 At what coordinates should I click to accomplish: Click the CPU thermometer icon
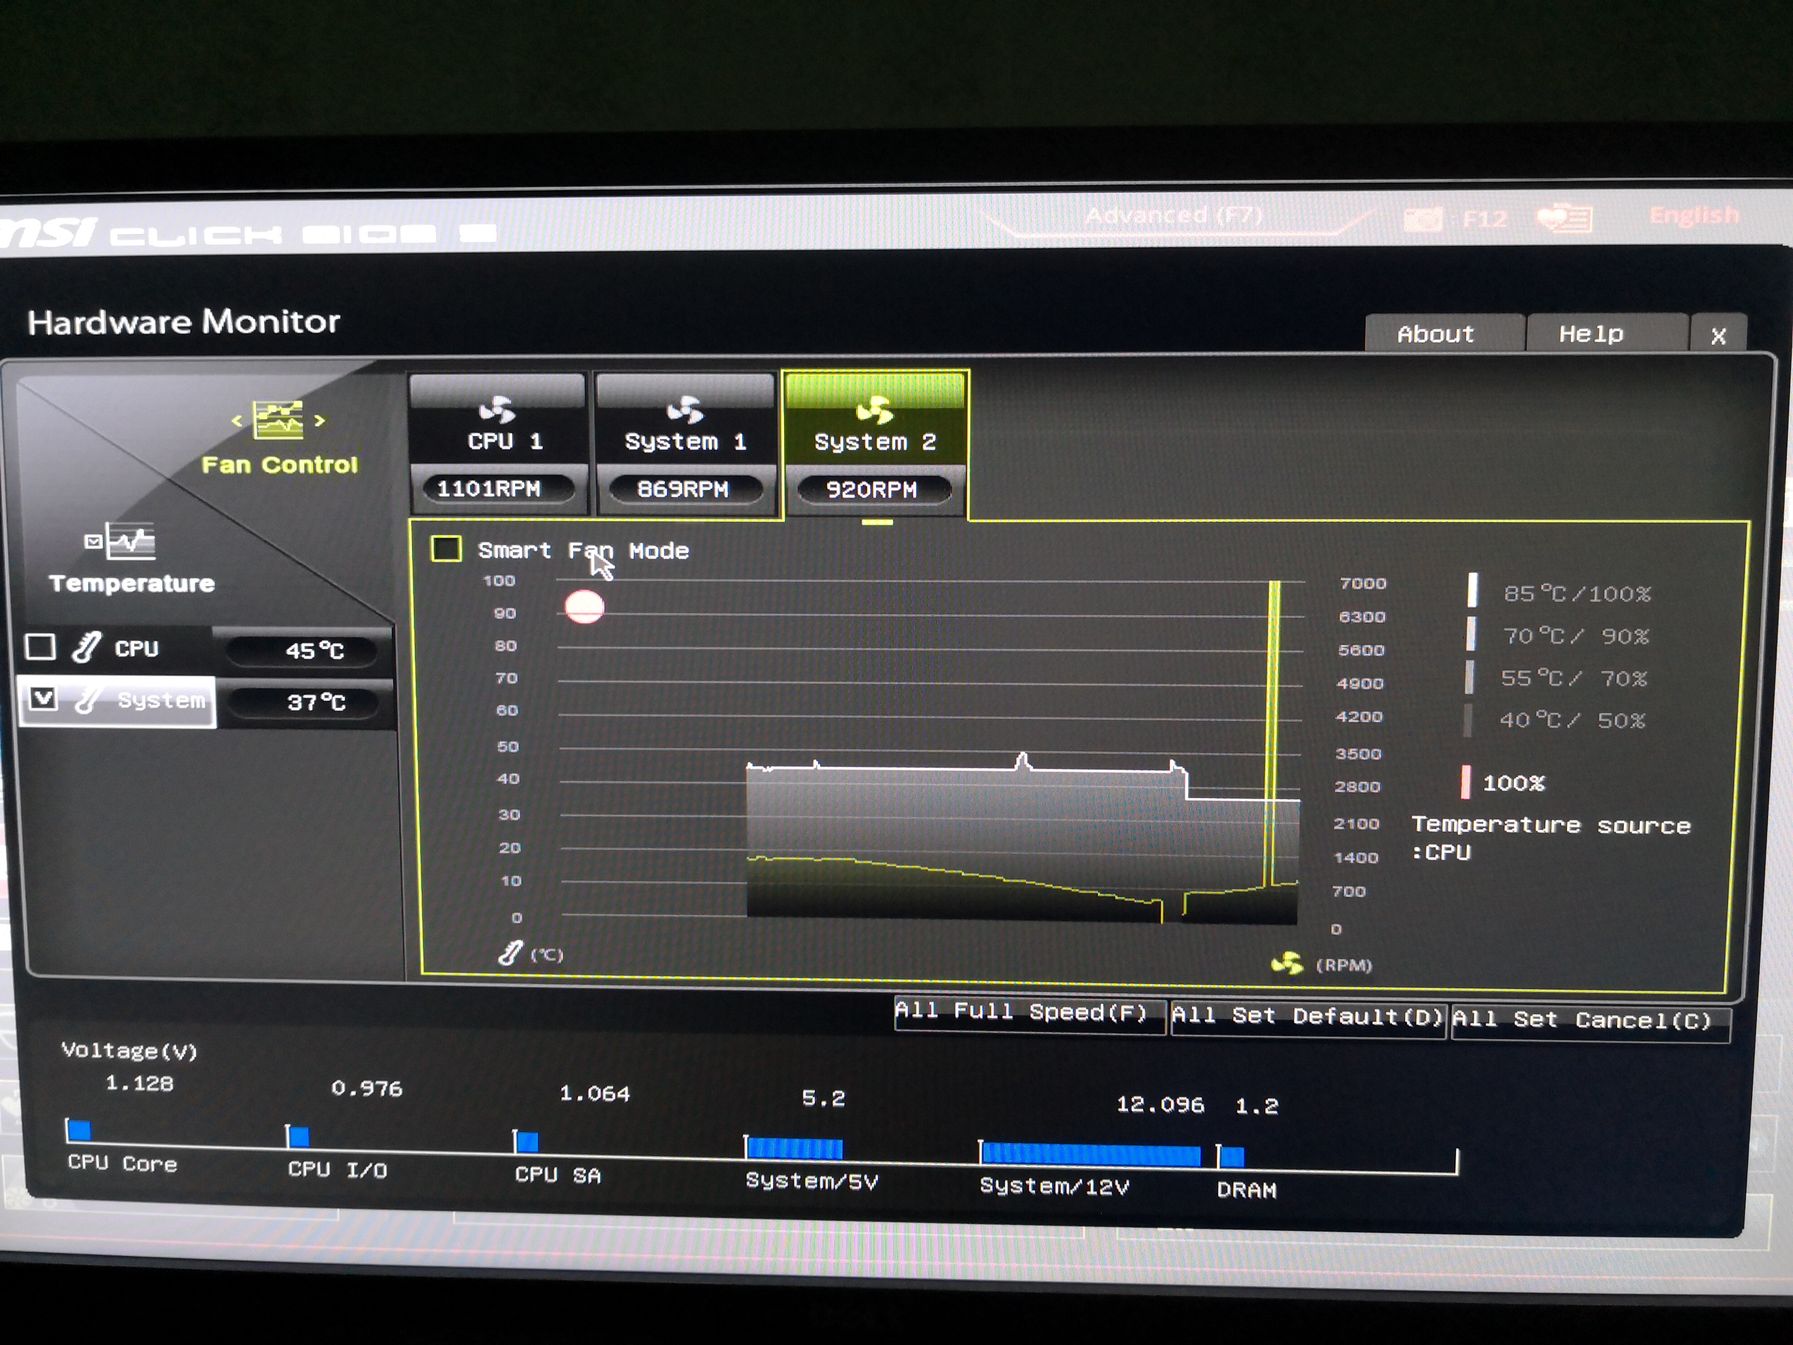tap(86, 648)
